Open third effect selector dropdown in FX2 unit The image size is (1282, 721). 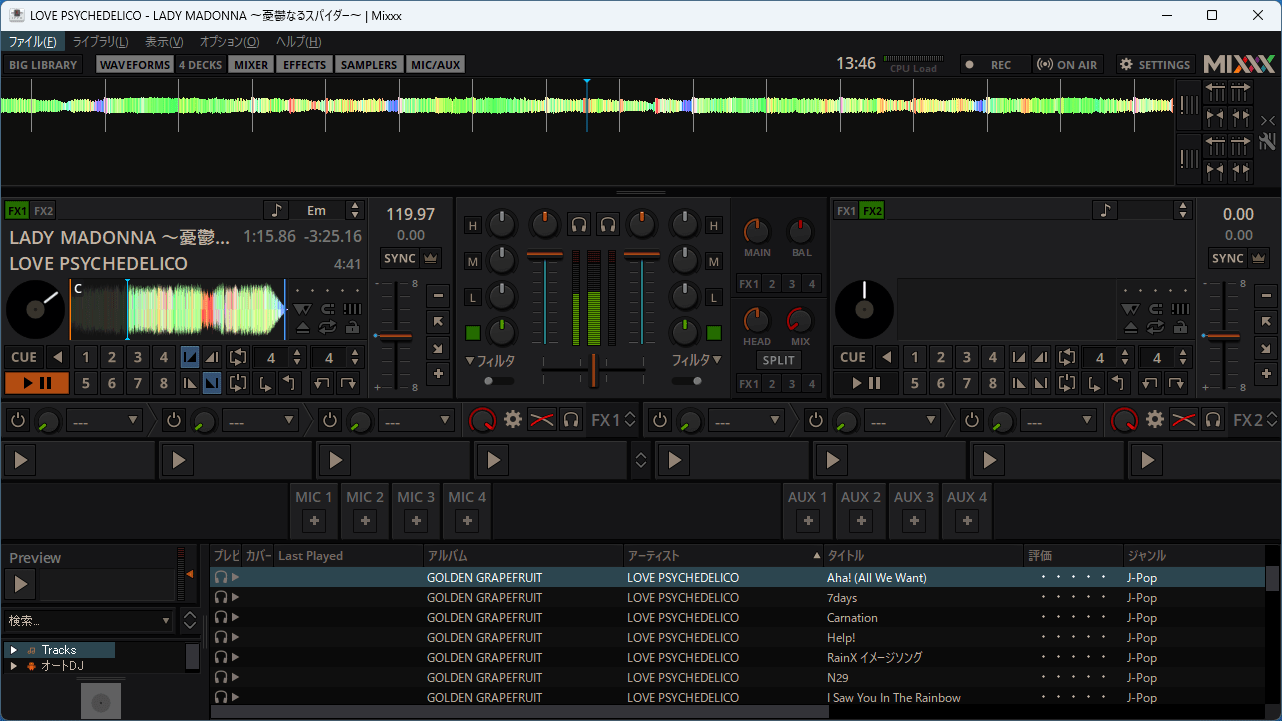point(1059,420)
